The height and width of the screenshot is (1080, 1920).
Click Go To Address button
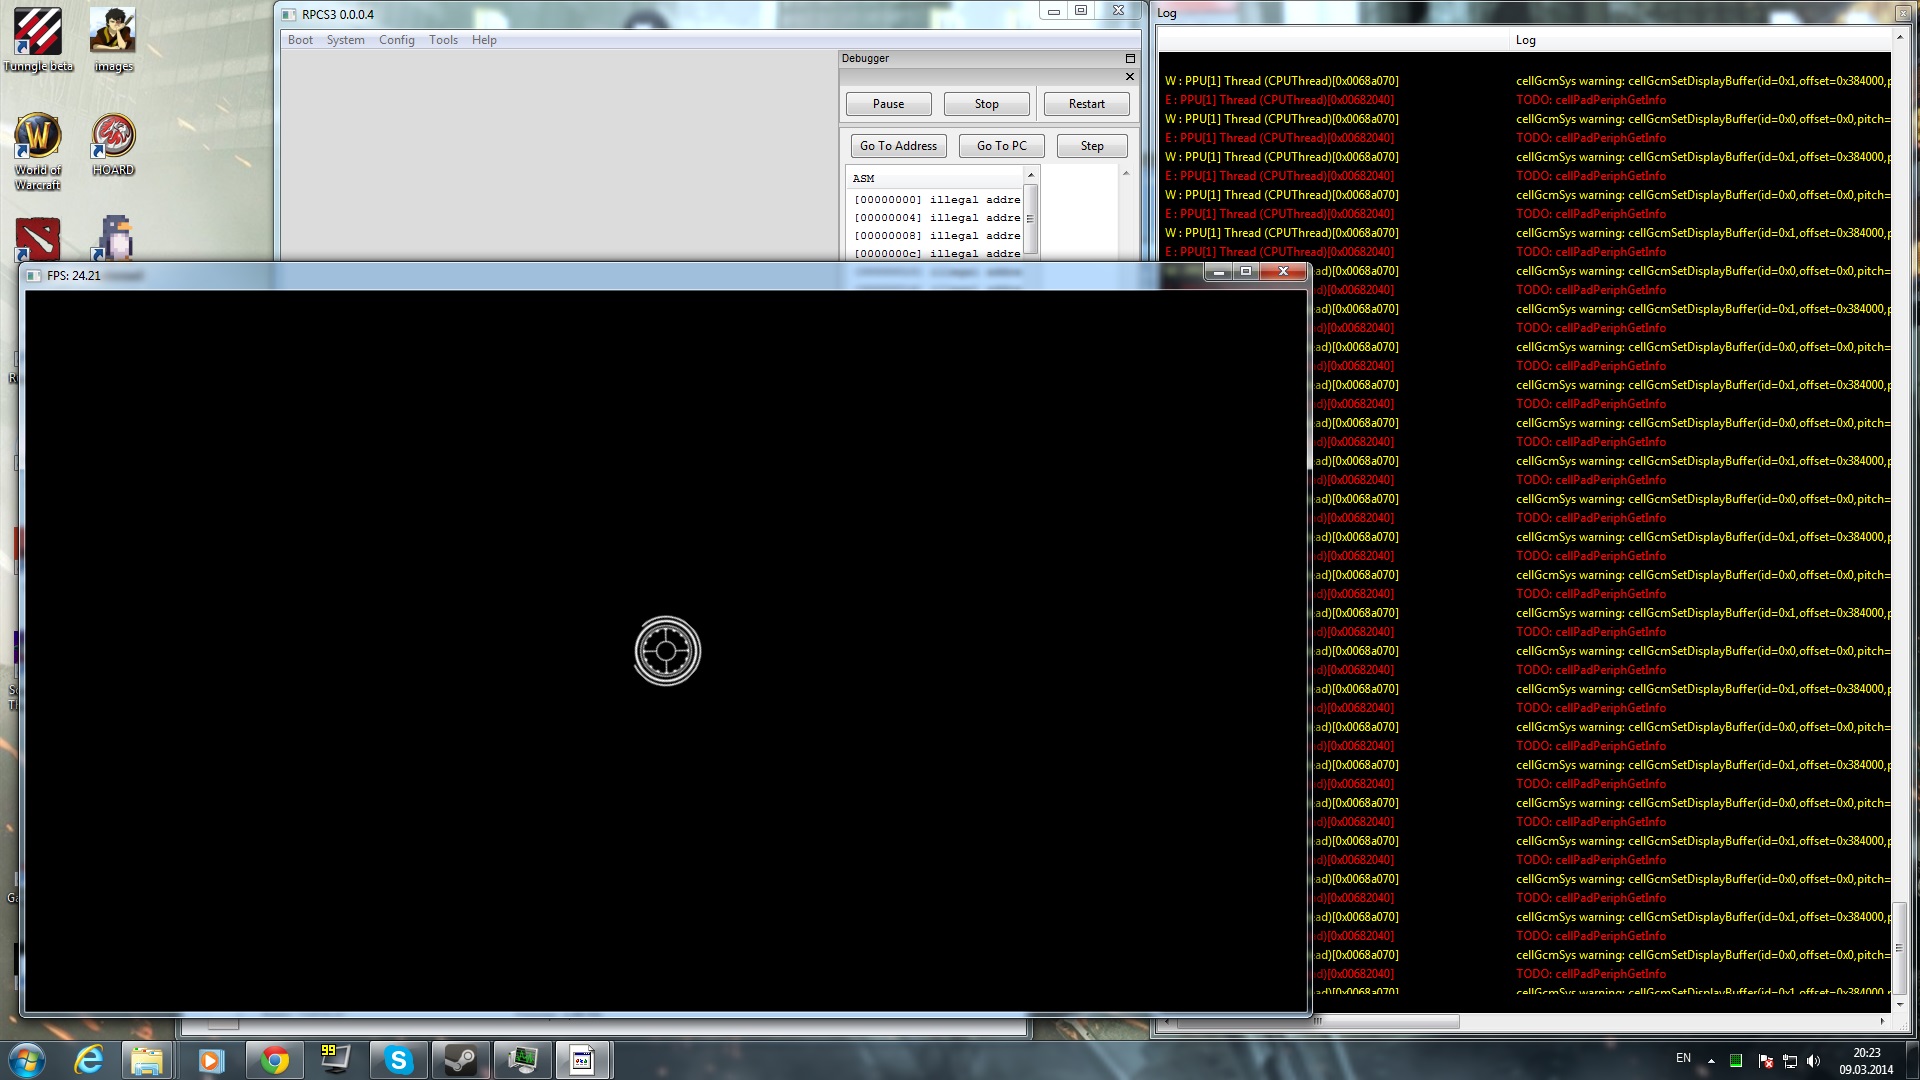coord(898,146)
